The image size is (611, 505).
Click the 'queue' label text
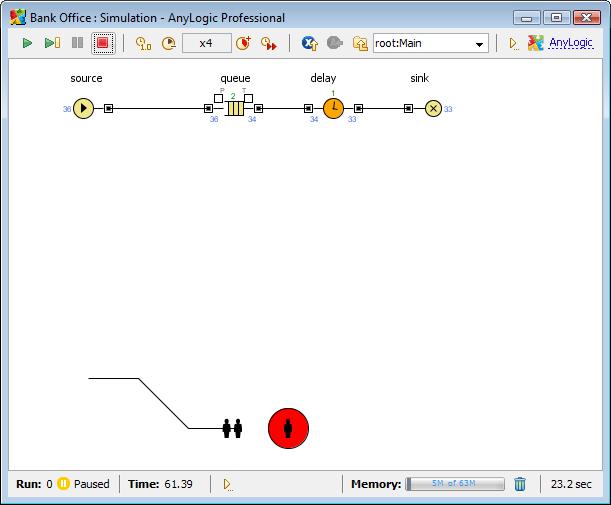click(235, 78)
